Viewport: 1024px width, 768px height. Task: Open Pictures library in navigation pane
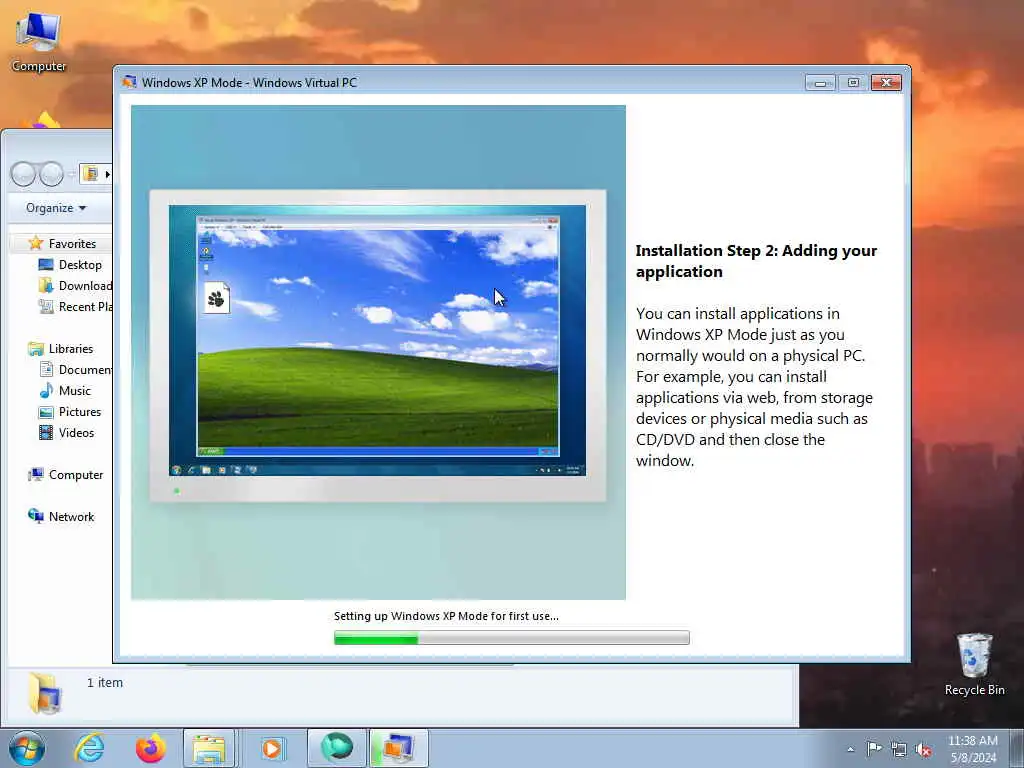(71, 411)
